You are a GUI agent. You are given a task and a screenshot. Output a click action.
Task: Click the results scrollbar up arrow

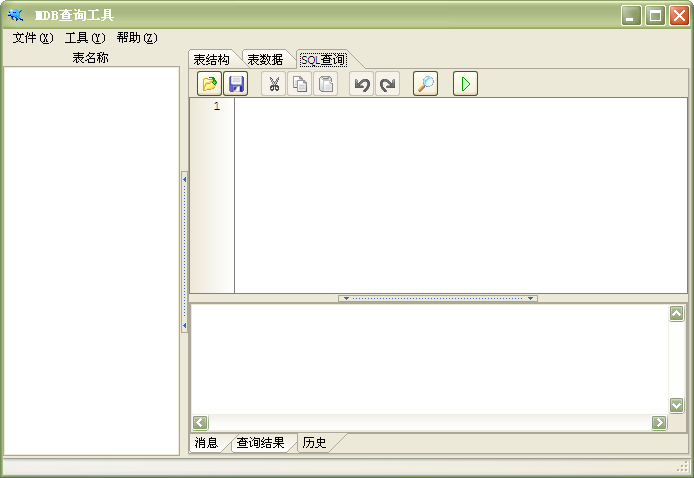(x=677, y=314)
